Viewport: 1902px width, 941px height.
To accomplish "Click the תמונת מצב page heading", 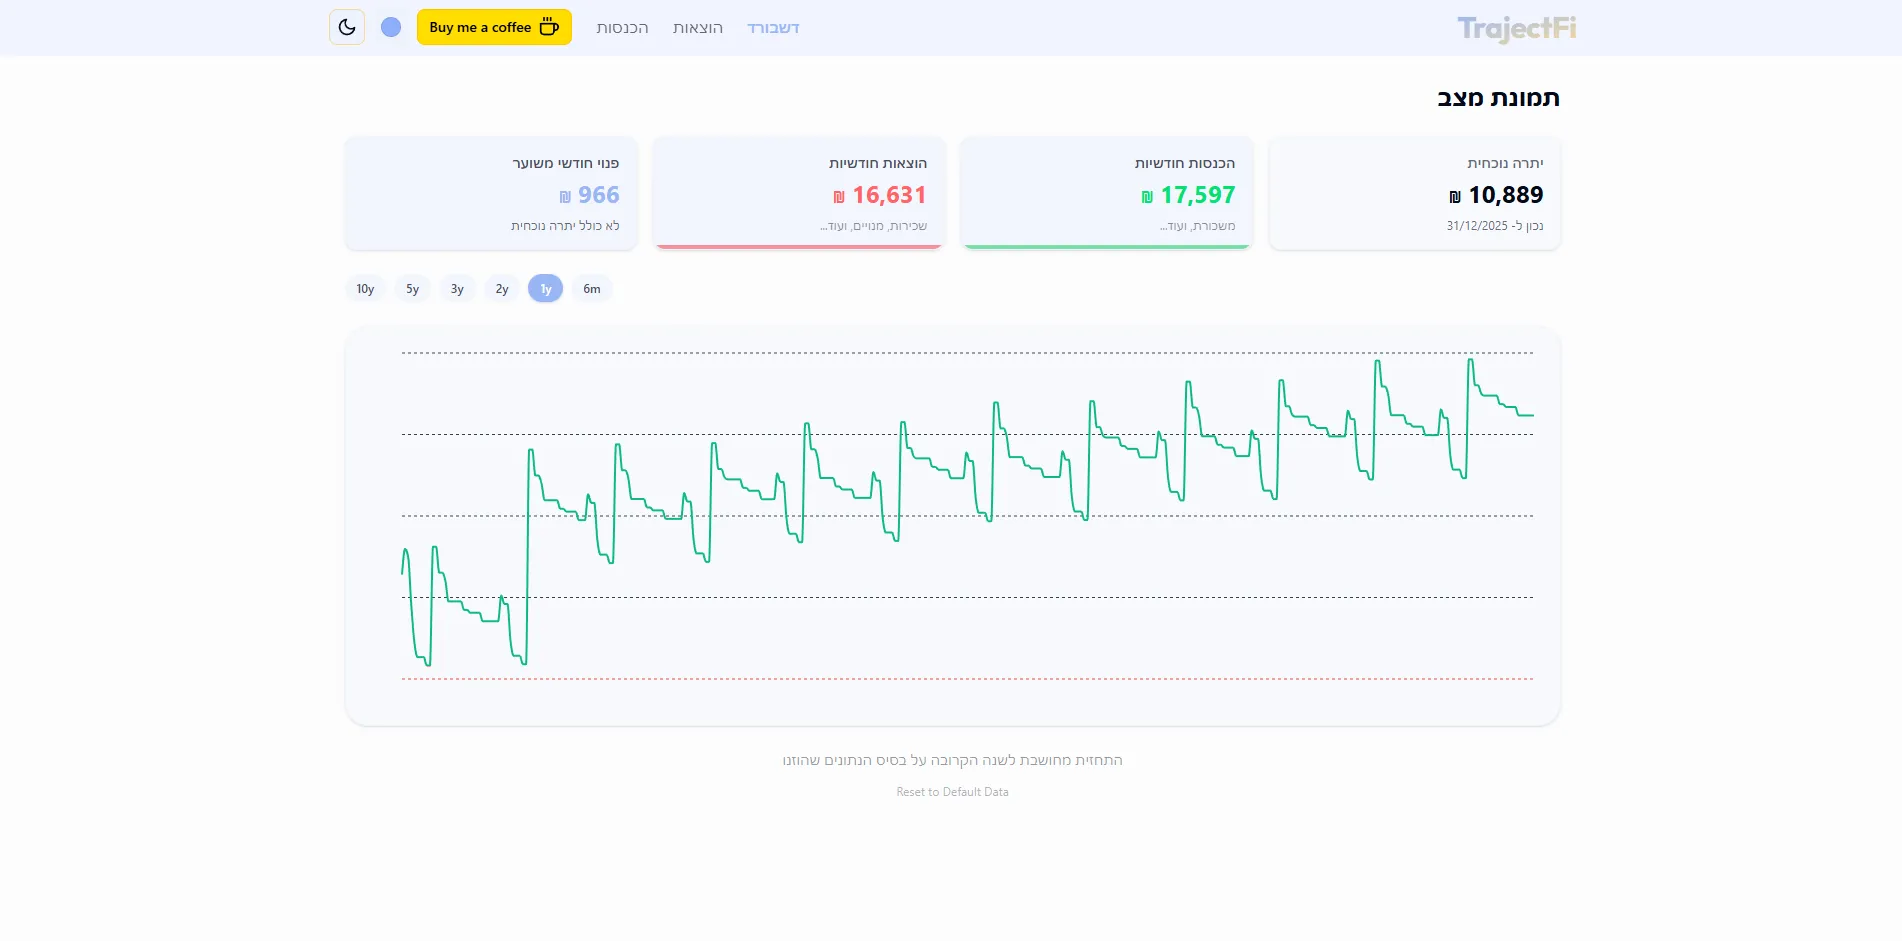I will pos(1498,98).
